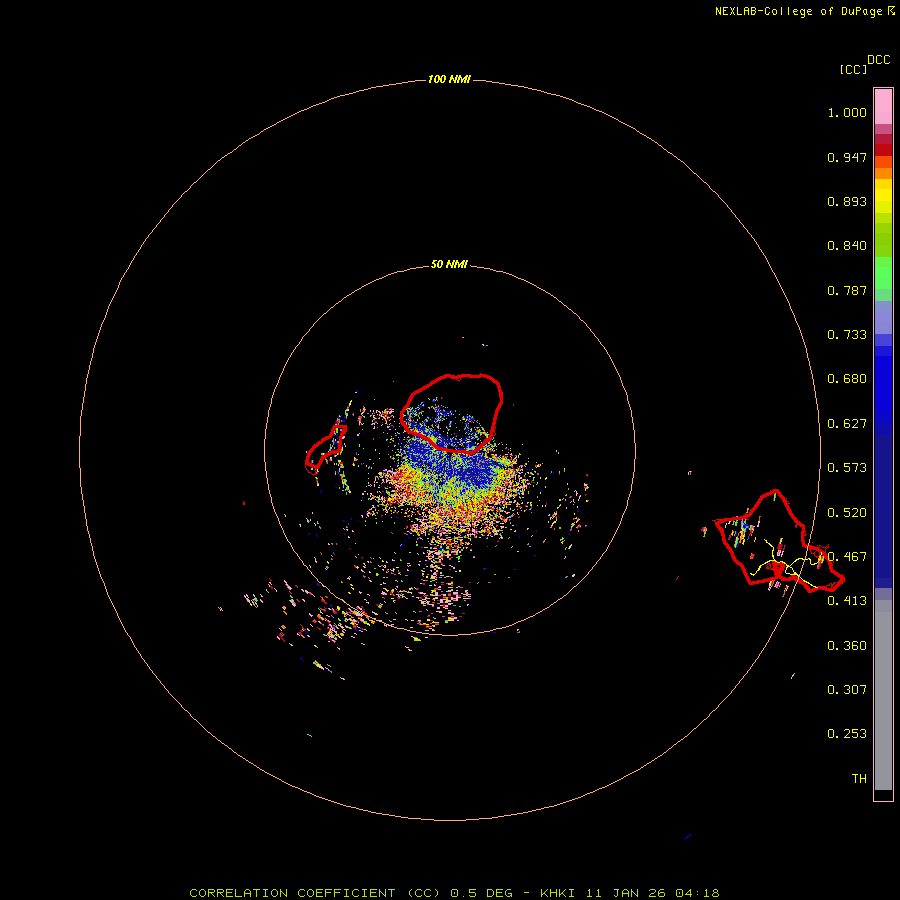Select the 0.787 legend value

[x=847, y=290]
